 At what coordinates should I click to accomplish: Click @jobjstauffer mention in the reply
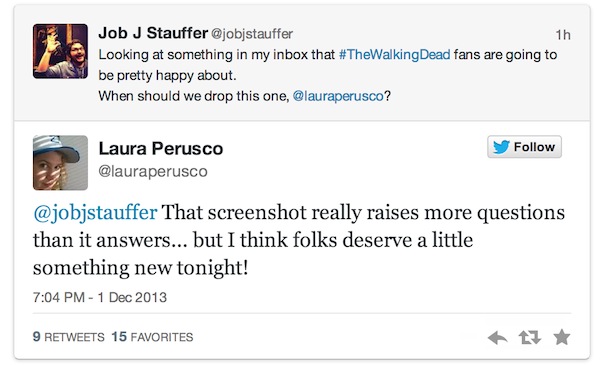pos(95,213)
